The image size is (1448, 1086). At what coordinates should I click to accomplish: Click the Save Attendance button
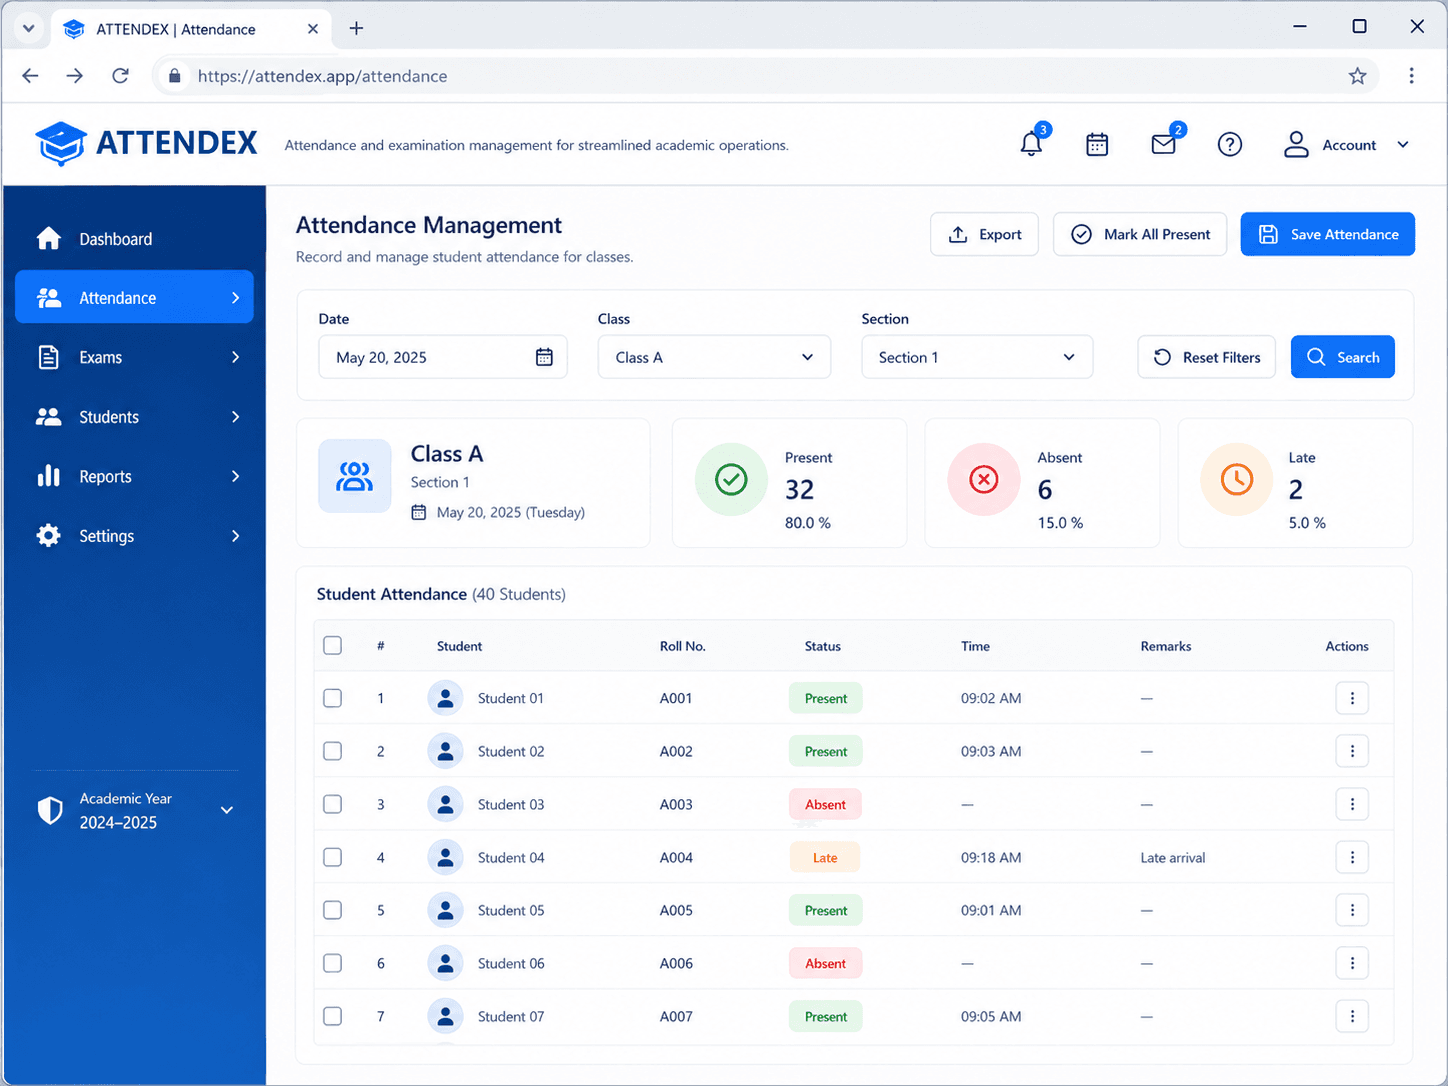point(1327,234)
